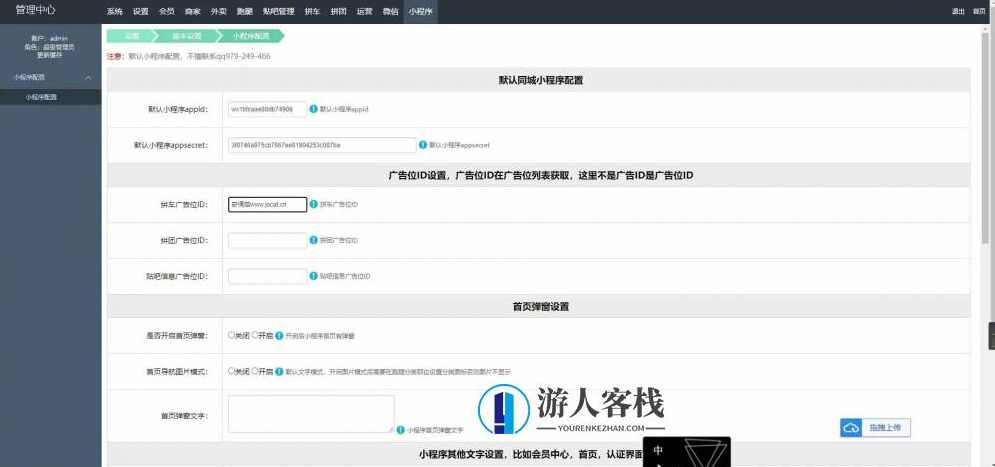The width and height of the screenshot is (995, 467).
Task: Open the 运营 top menu
Action: (364, 11)
